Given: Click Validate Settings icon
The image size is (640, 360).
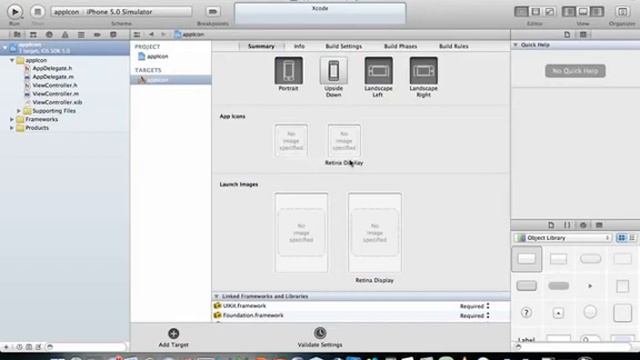Looking at the screenshot, I should pyautogui.click(x=320, y=333).
